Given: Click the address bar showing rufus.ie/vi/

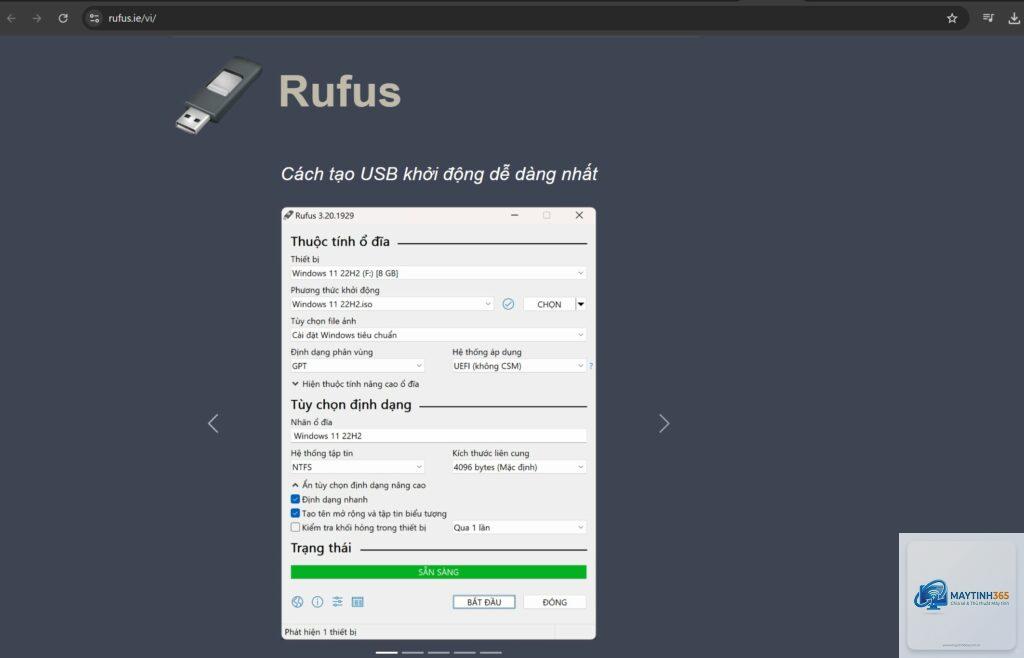Looking at the screenshot, I should coord(522,18).
